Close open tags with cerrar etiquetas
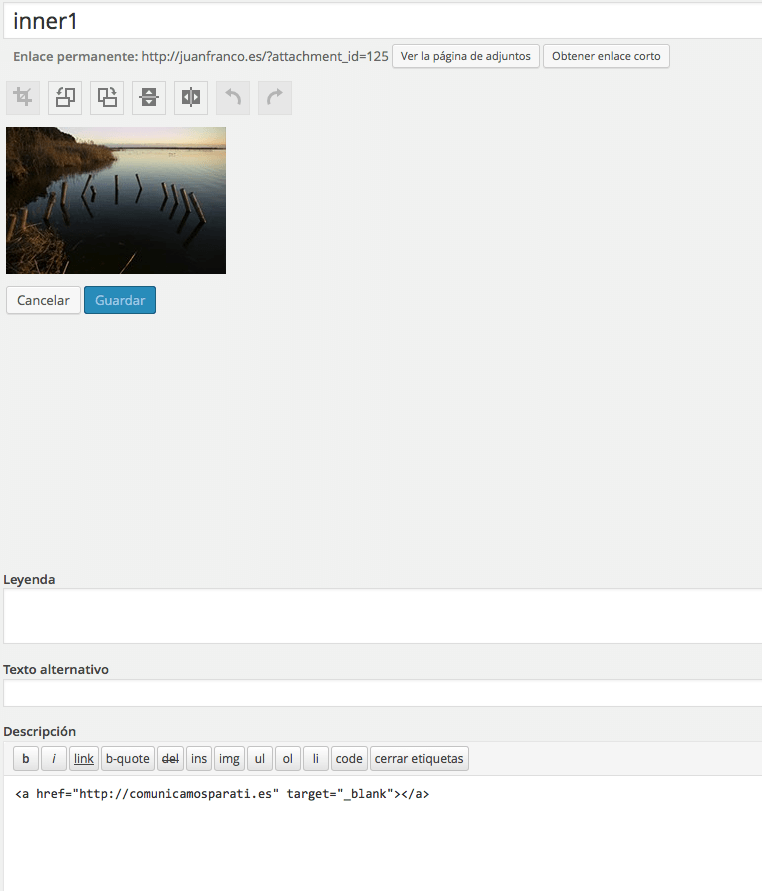The image size is (762, 891). pos(419,759)
